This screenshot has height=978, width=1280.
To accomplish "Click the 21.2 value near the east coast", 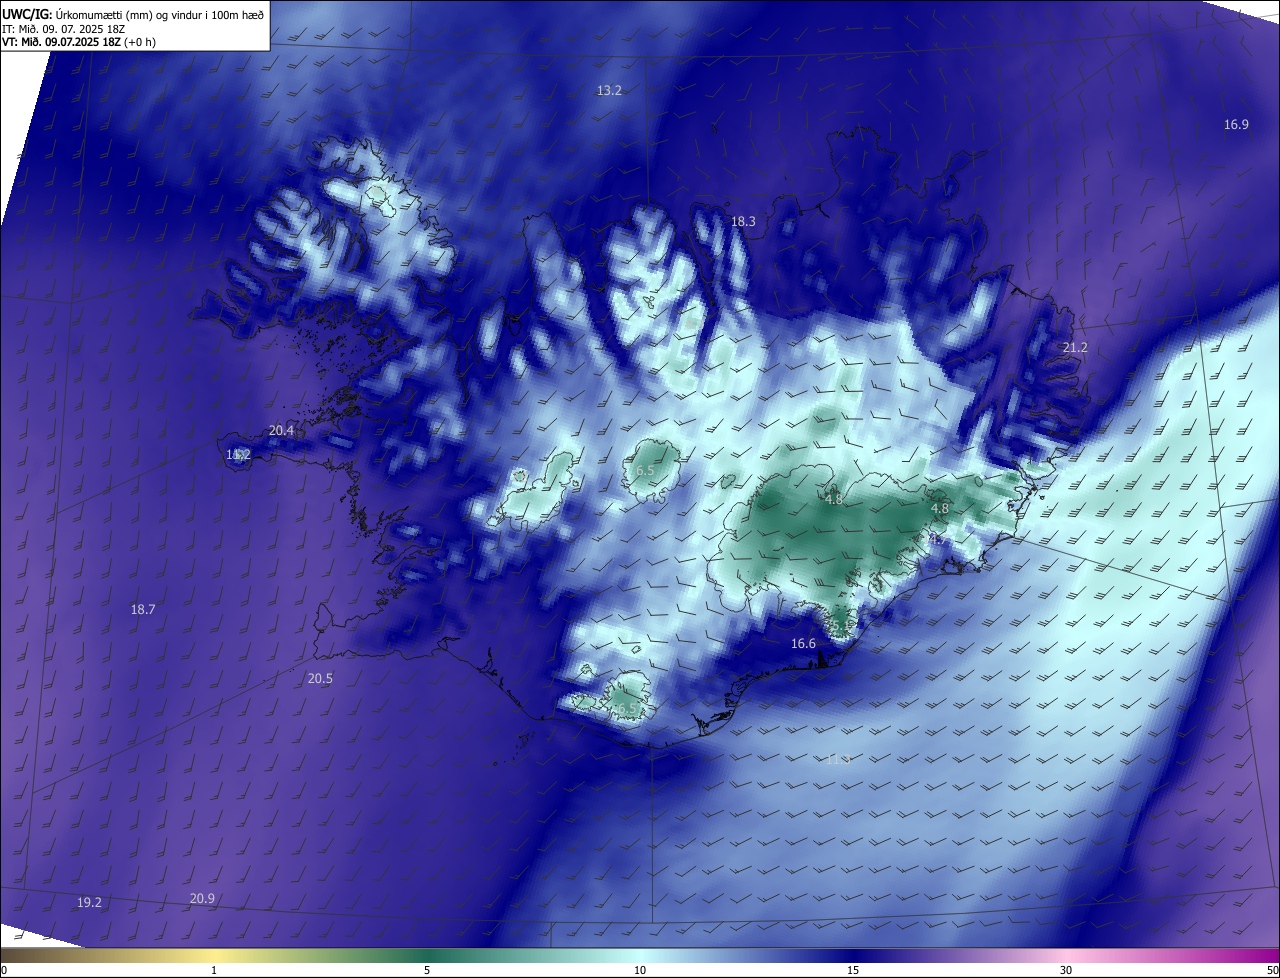I will click(x=1075, y=347).
